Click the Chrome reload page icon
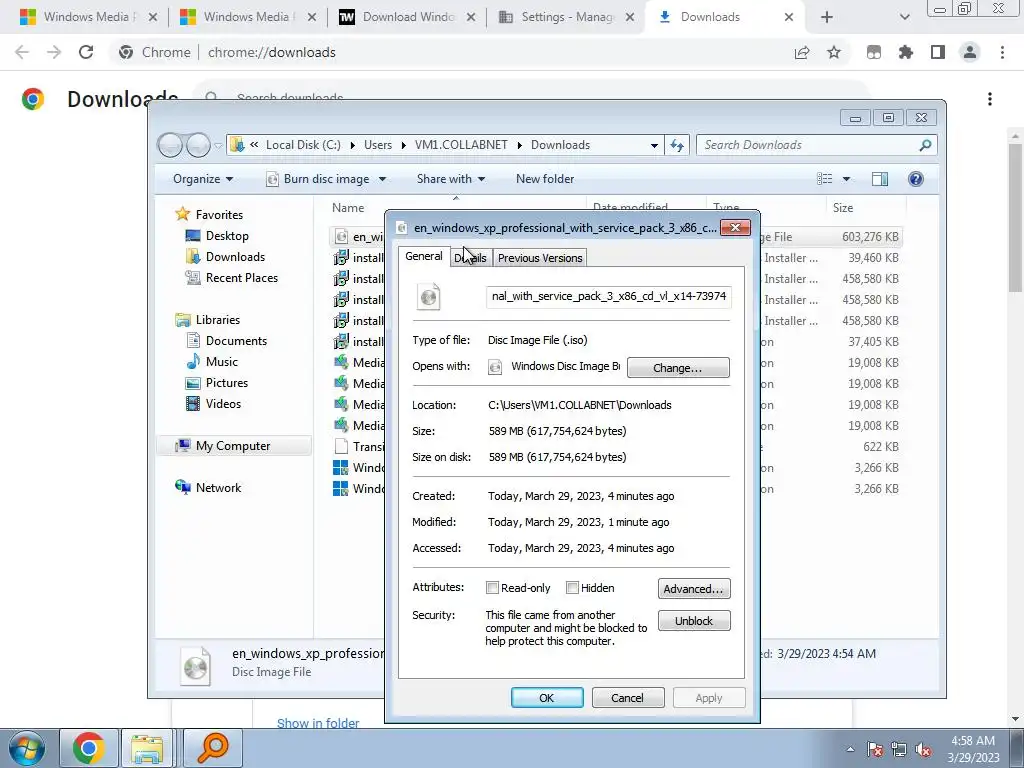1024x768 pixels. [86, 52]
